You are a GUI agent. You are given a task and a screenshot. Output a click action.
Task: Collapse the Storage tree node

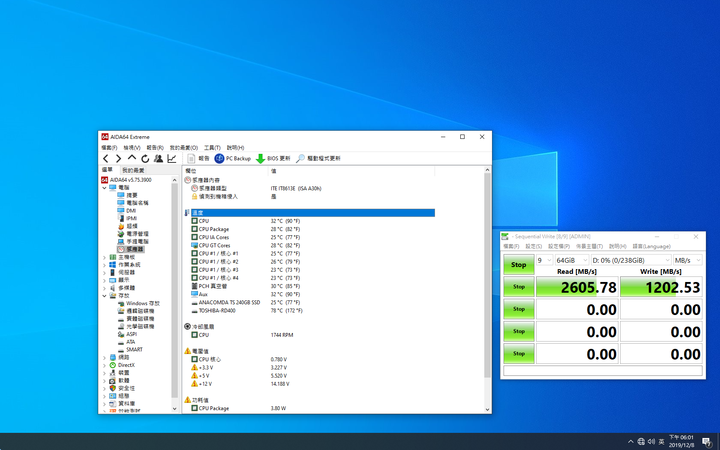(x=104, y=296)
